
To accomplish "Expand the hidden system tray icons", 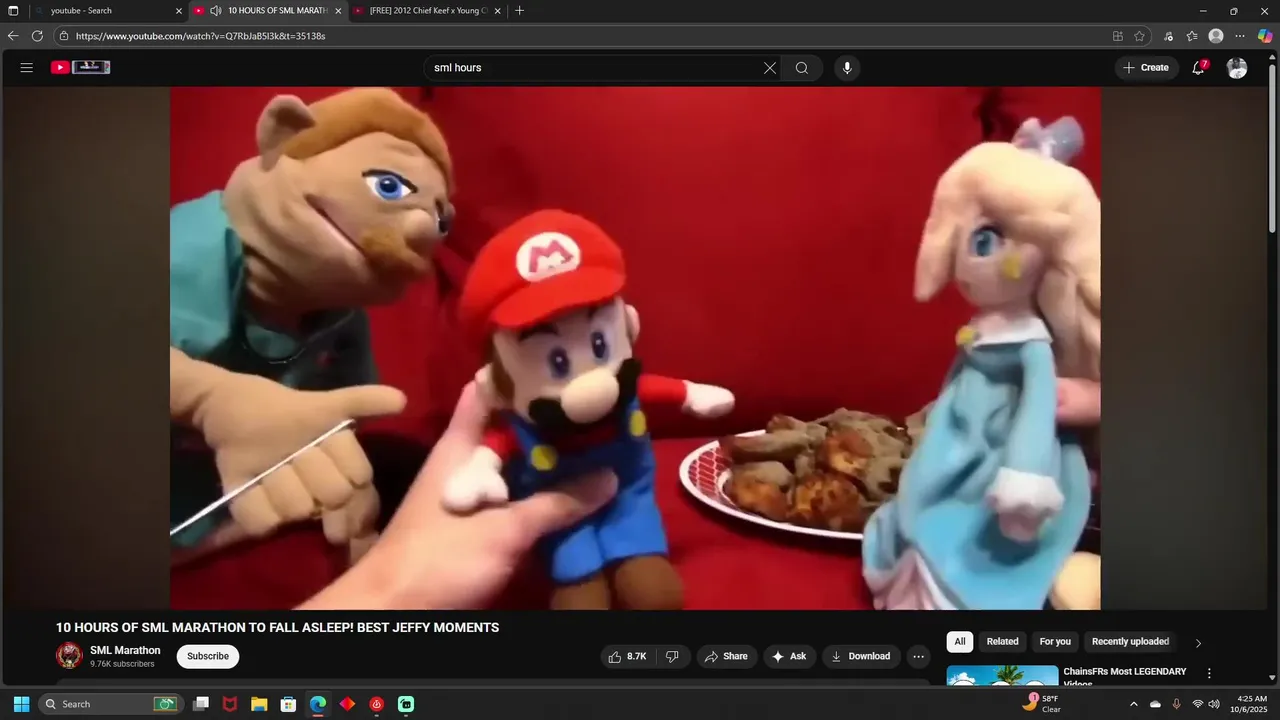I will click(1133, 704).
